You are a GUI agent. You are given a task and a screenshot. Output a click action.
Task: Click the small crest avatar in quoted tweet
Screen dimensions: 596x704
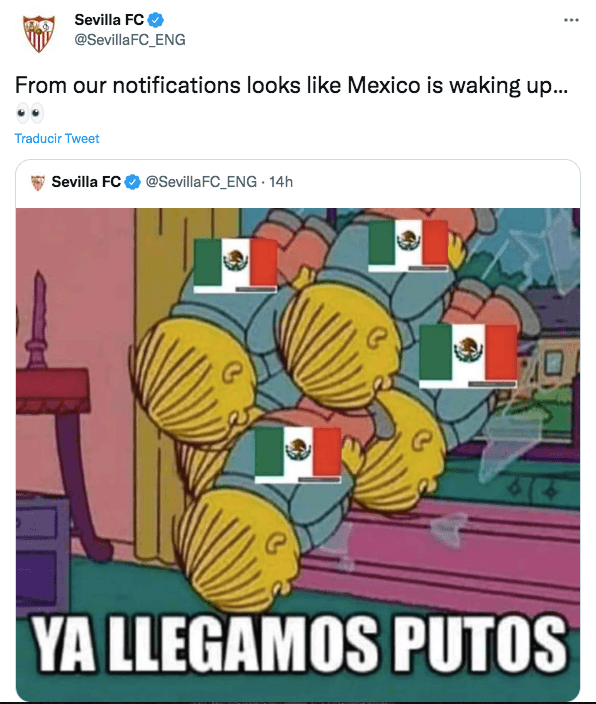[38, 182]
